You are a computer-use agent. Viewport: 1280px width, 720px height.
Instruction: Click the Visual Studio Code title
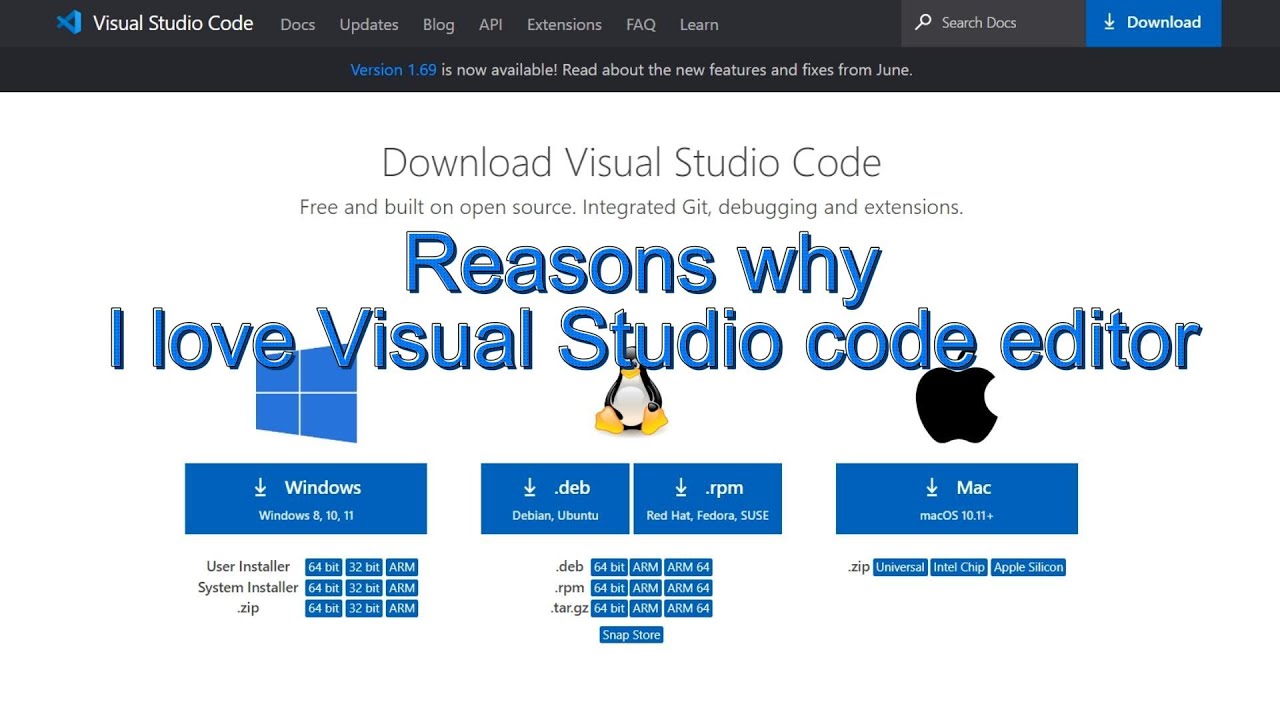pos(173,23)
